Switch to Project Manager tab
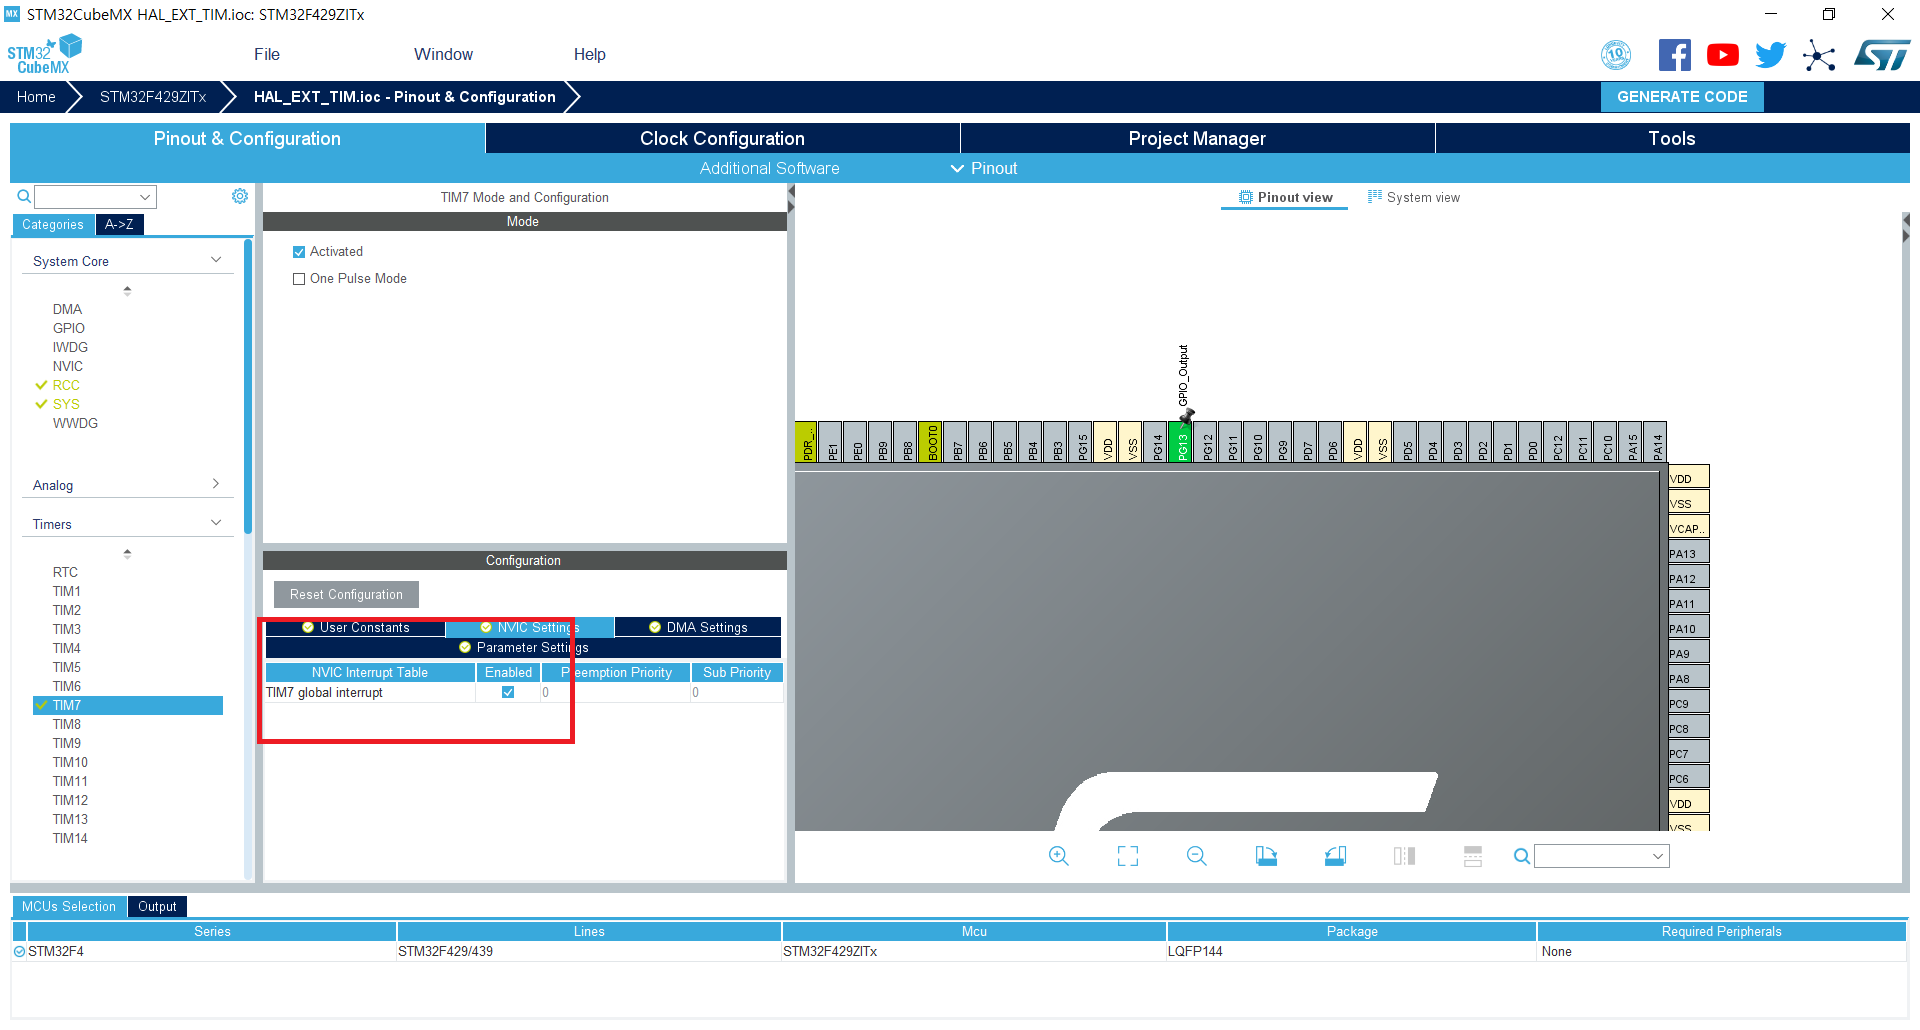 1197,138
